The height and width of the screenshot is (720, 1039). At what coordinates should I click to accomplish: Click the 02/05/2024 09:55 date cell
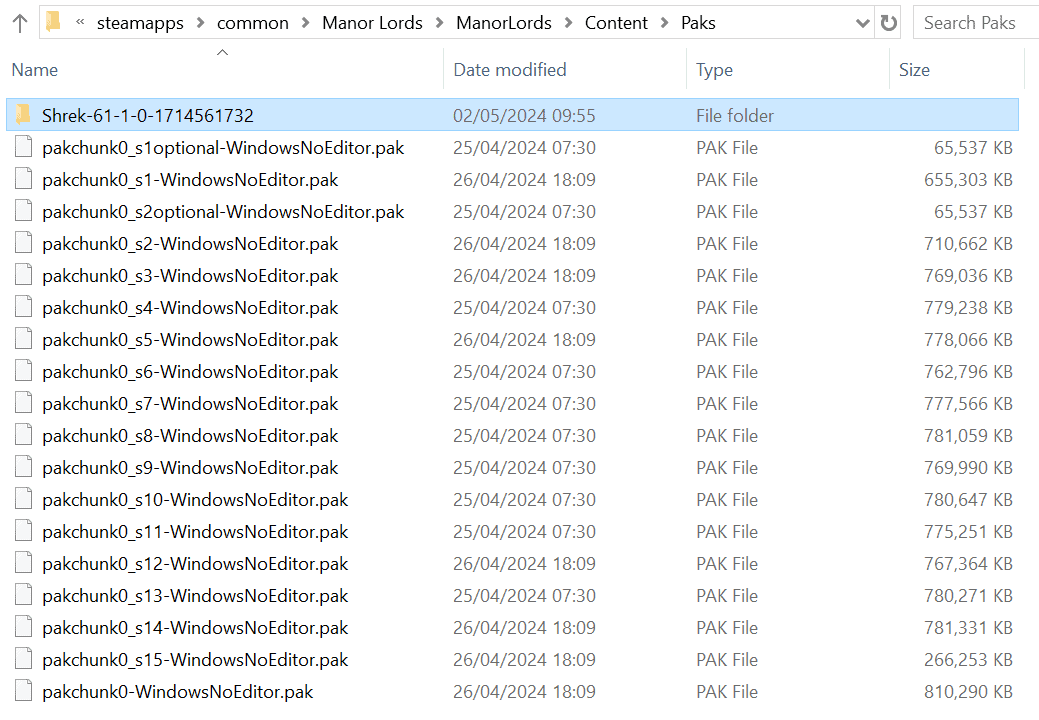tap(524, 116)
